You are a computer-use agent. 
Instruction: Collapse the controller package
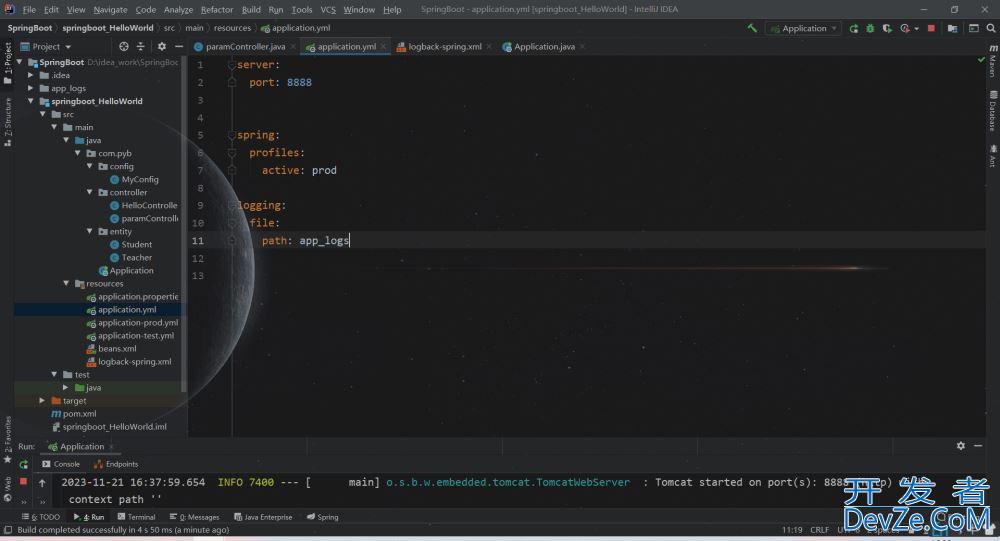[90, 192]
